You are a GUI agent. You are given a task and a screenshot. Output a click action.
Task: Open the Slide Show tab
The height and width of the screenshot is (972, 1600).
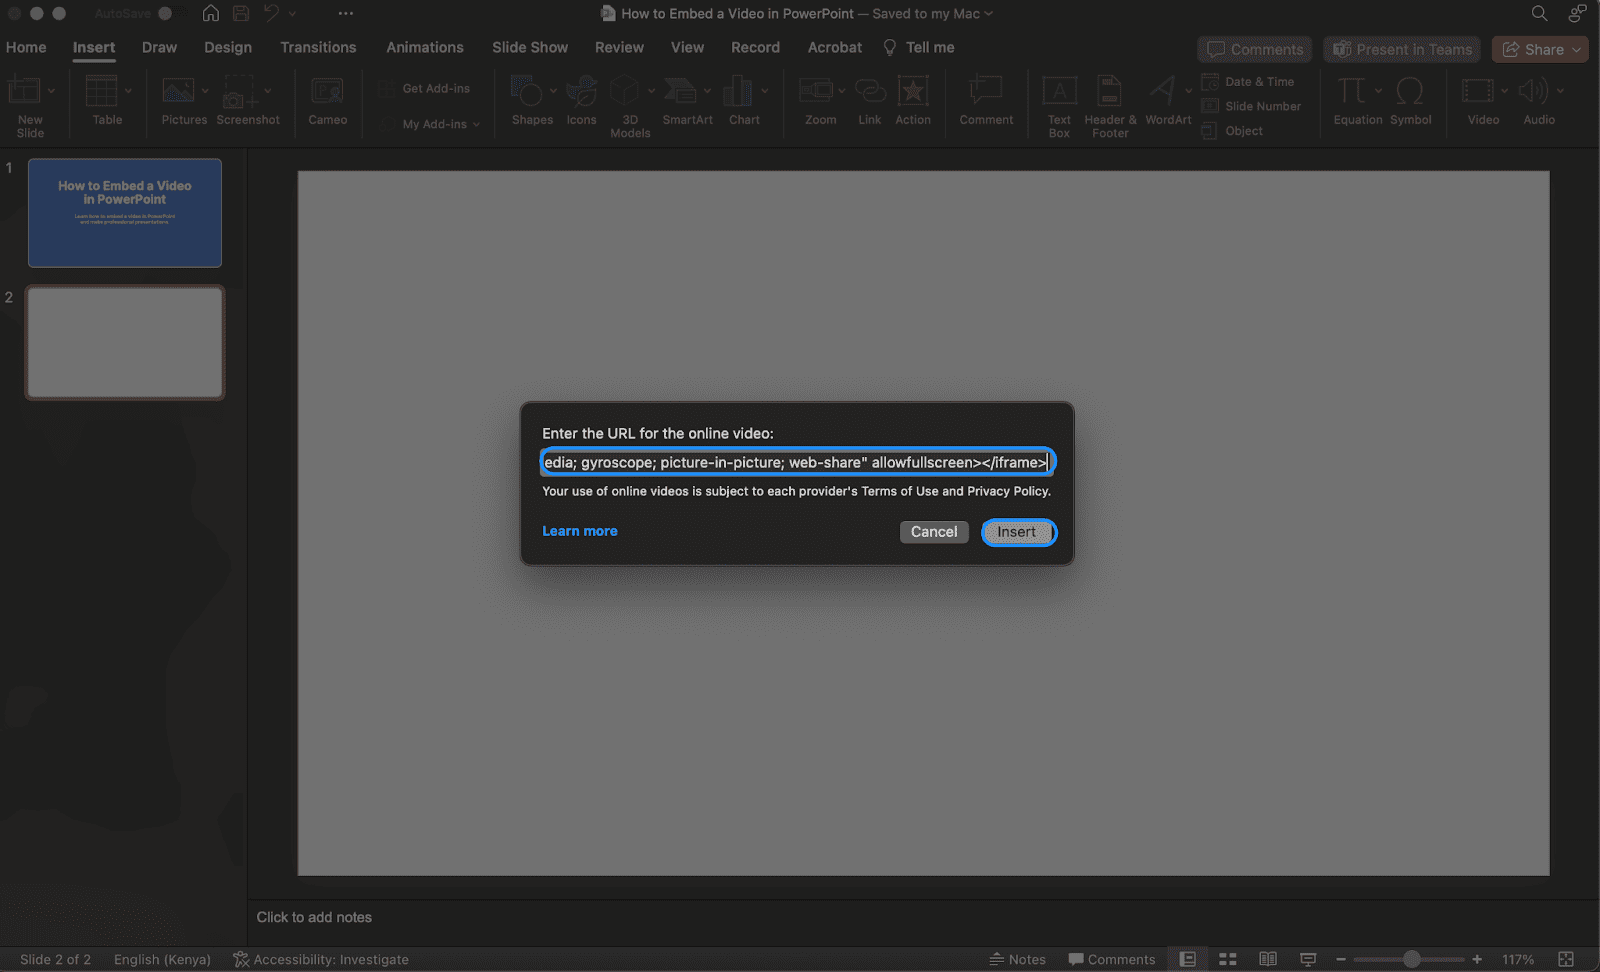(530, 47)
